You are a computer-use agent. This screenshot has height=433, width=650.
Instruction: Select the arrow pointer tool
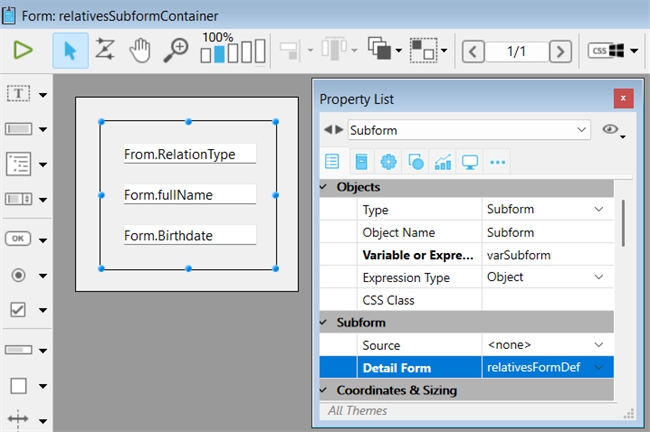(70, 50)
